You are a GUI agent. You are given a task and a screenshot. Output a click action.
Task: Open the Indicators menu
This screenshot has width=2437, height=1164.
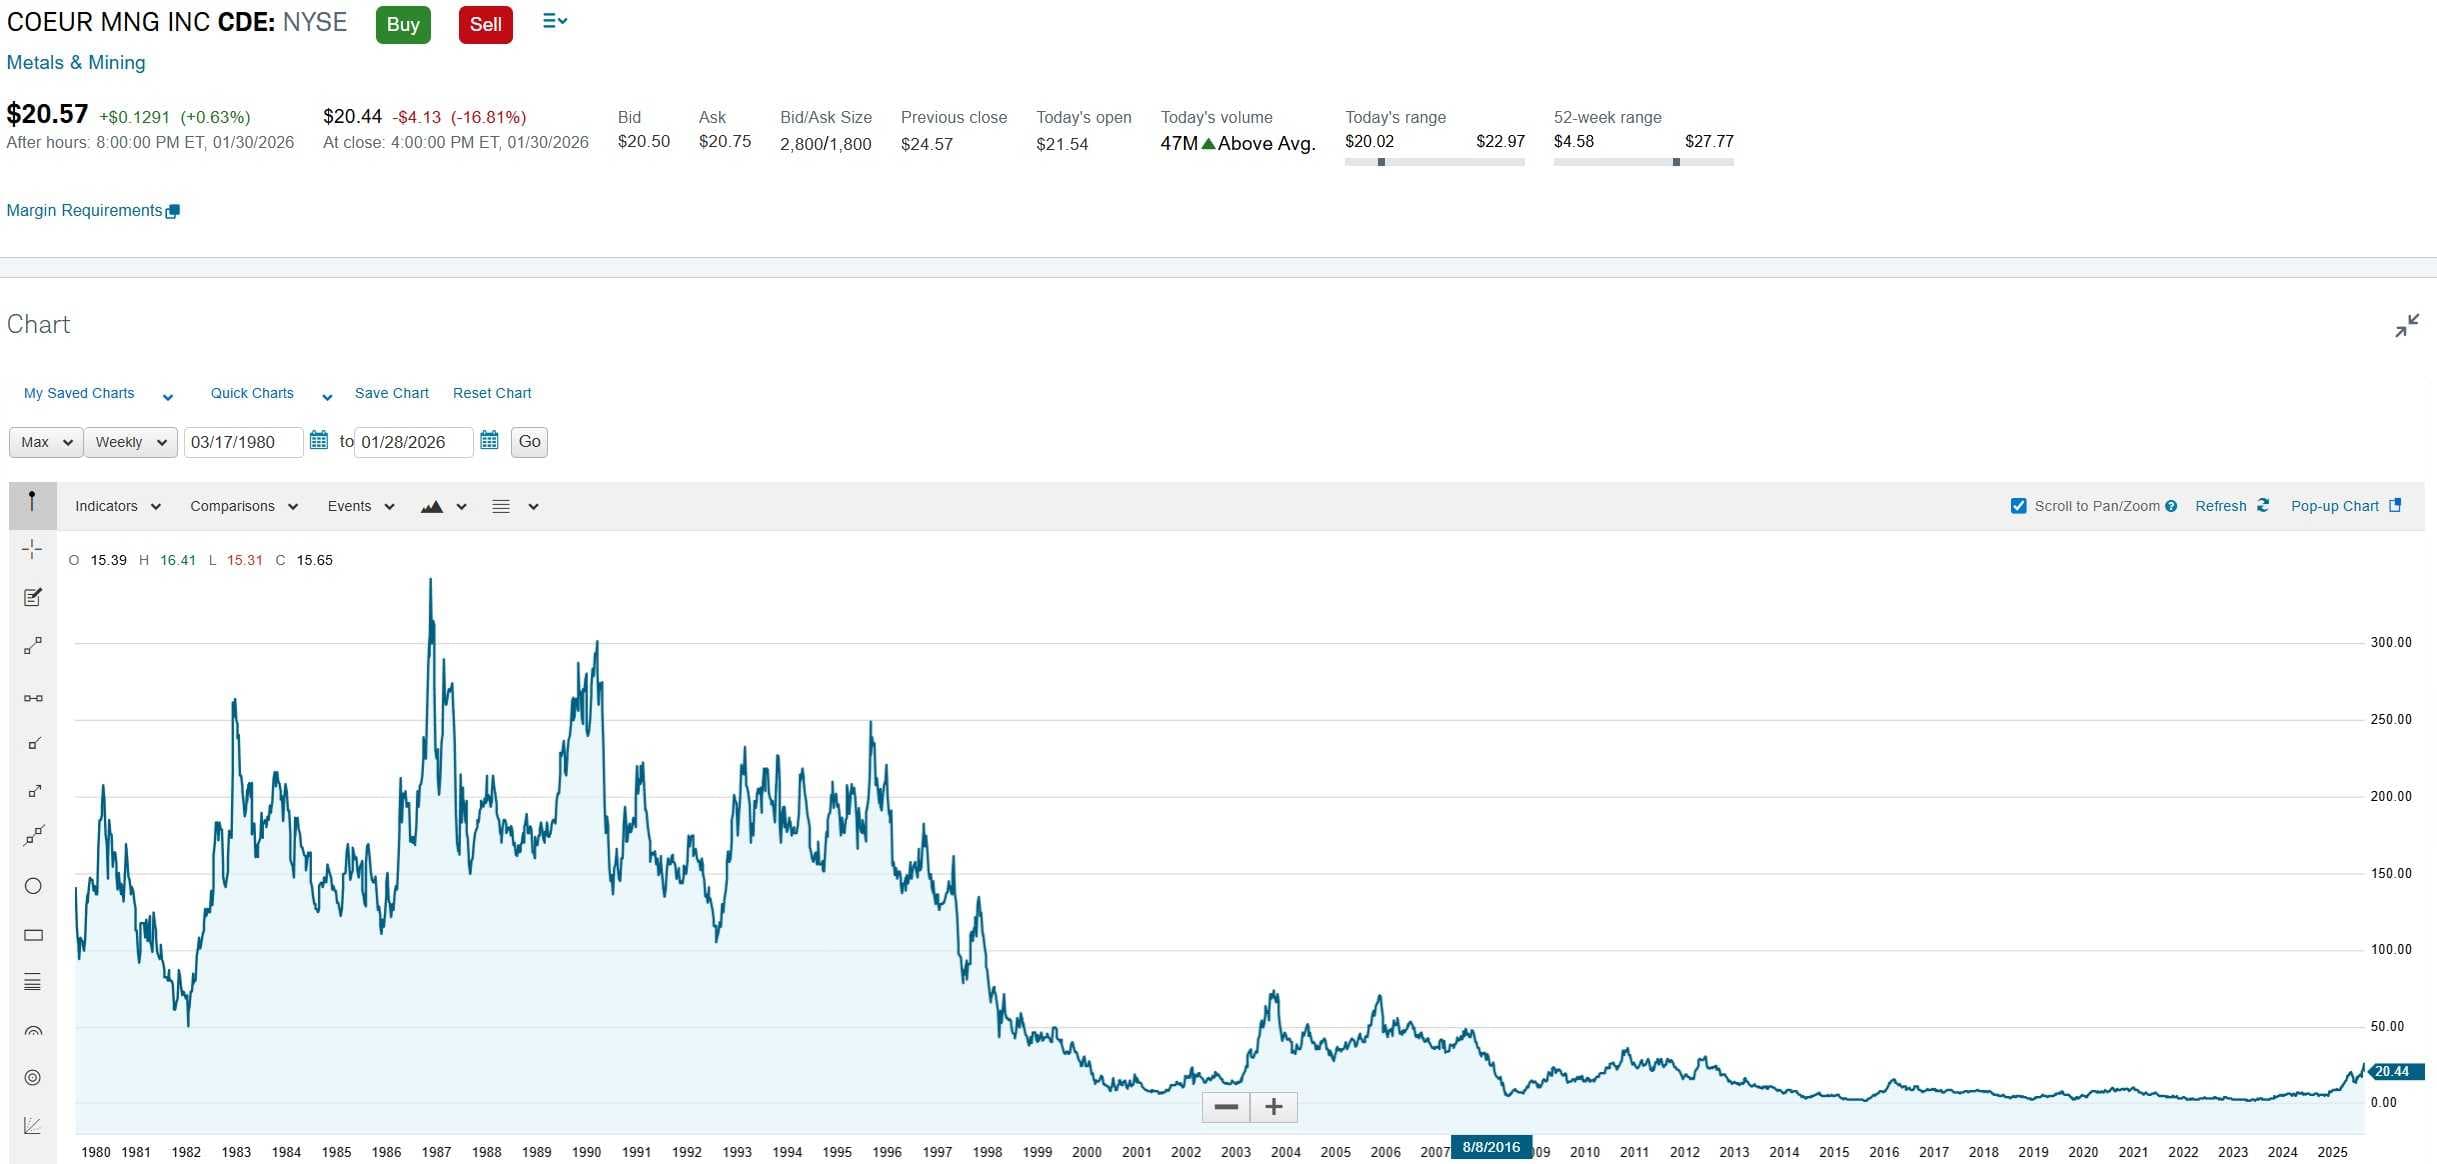tap(118, 506)
